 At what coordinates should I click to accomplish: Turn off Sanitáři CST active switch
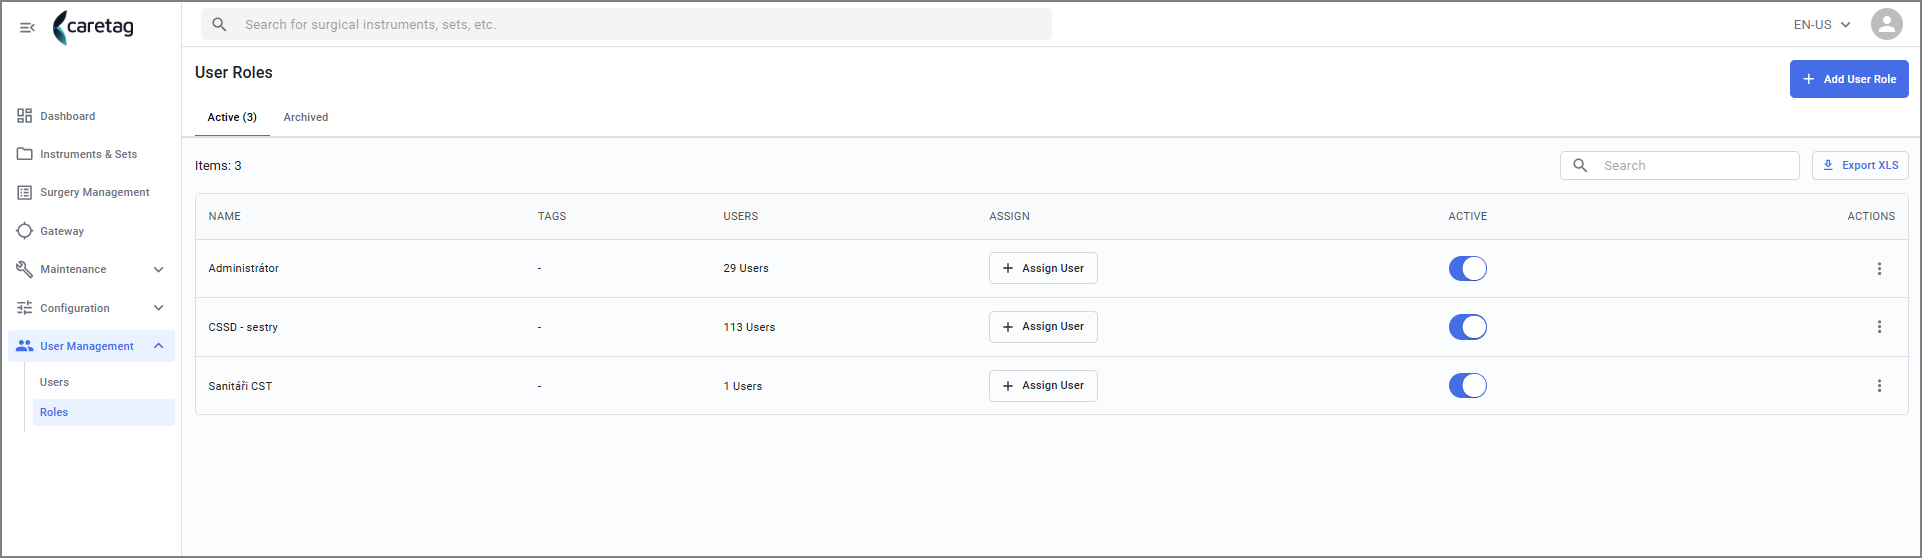1467,386
